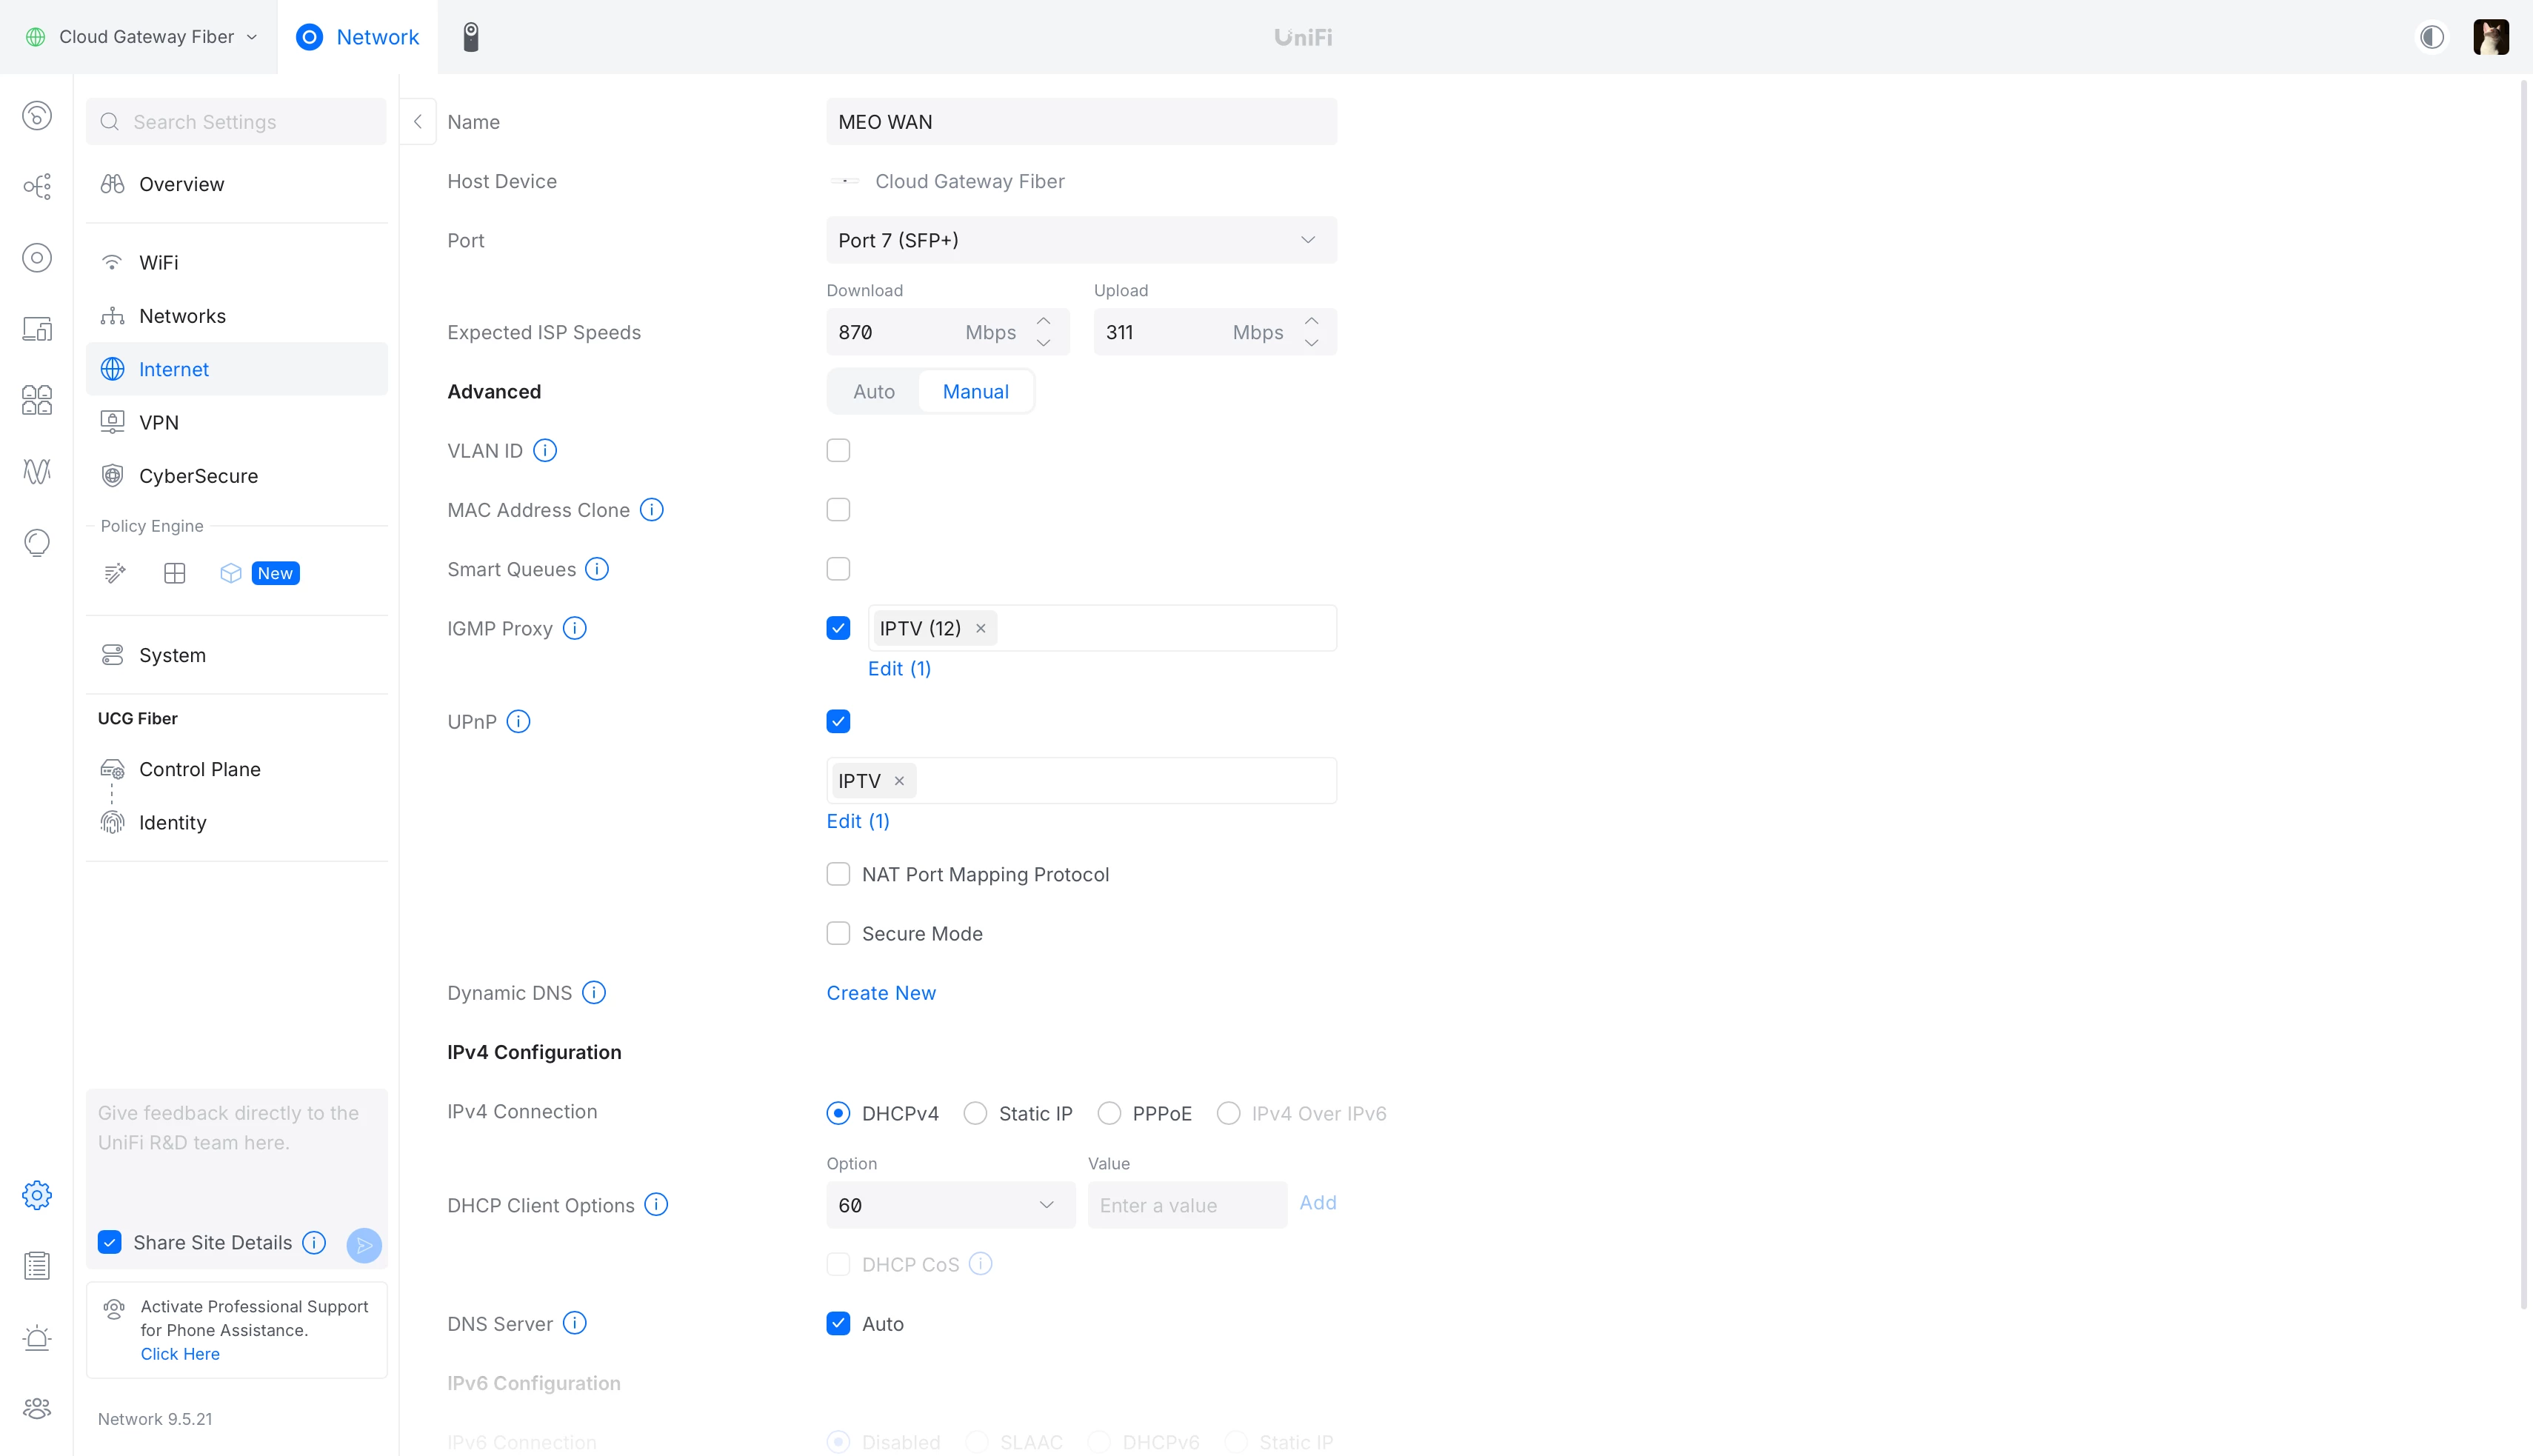
Task: Open the VPN settings menu item
Action: point(159,423)
